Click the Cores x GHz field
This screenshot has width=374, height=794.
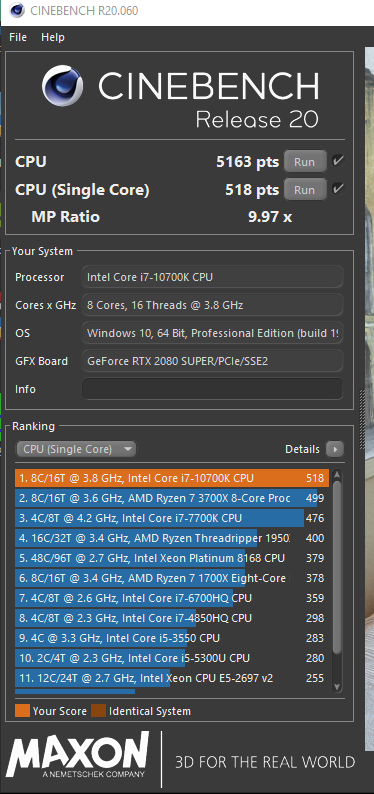point(213,305)
